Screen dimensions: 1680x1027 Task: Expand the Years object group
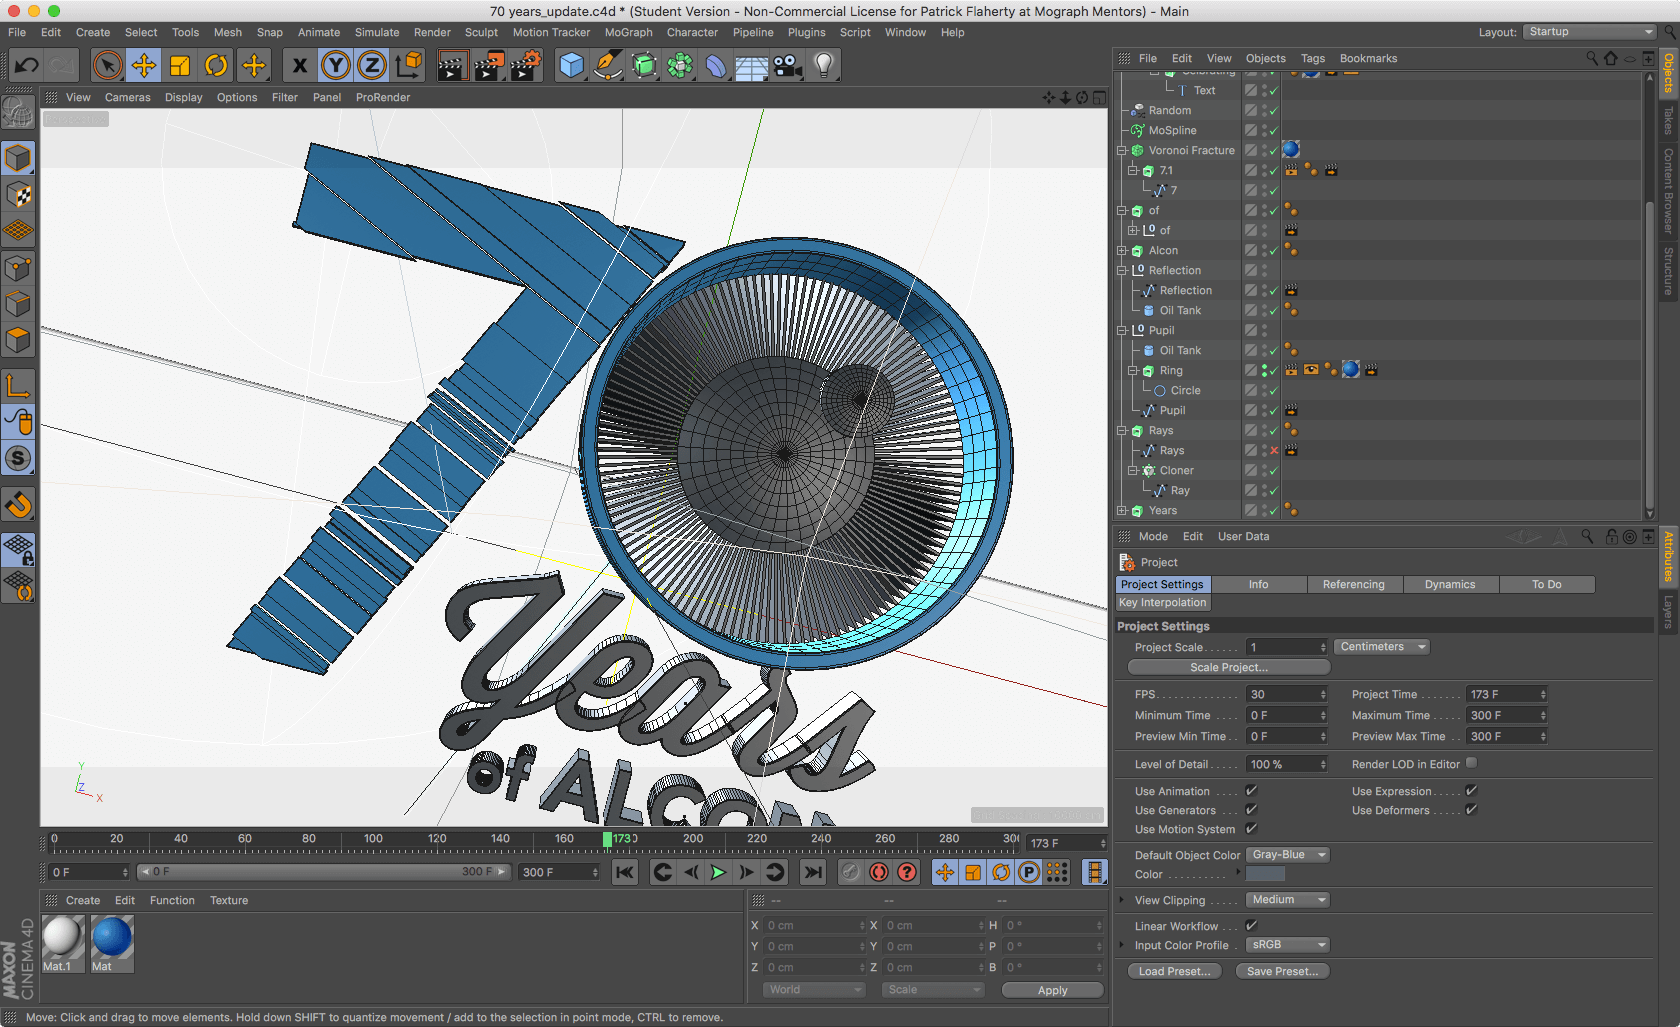pyautogui.click(x=1122, y=511)
